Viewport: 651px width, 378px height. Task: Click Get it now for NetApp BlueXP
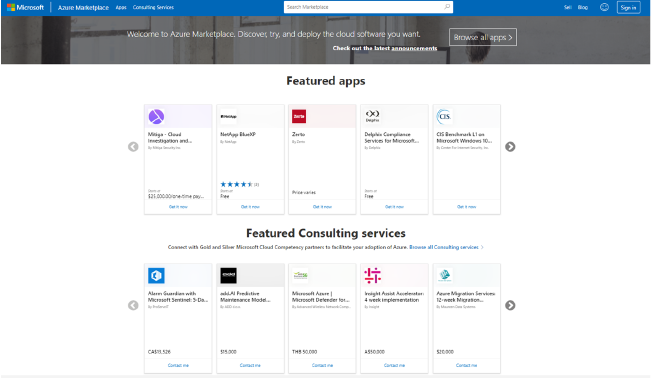250,206
